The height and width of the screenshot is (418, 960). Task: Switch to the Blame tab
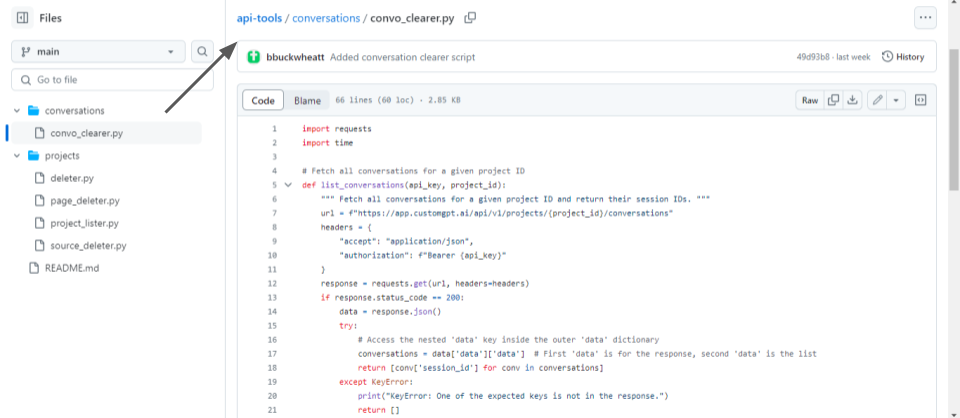coord(307,100)
